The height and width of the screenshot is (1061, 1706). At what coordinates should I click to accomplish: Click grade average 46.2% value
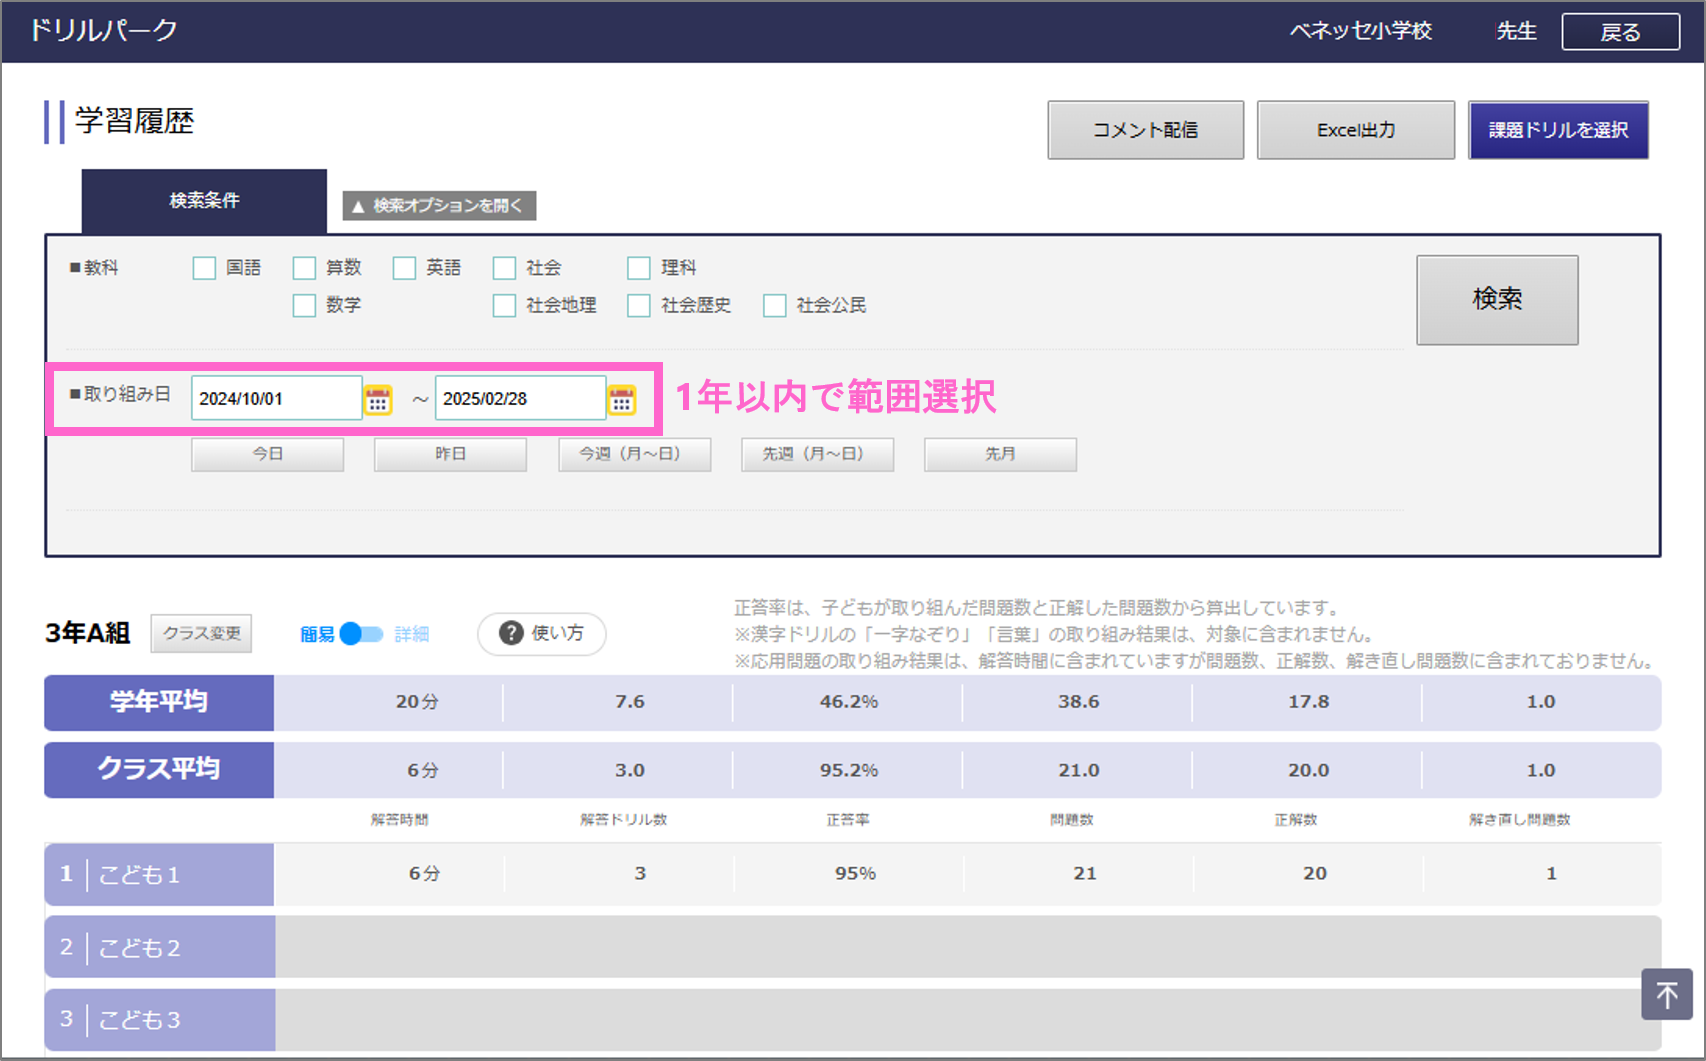849,702
